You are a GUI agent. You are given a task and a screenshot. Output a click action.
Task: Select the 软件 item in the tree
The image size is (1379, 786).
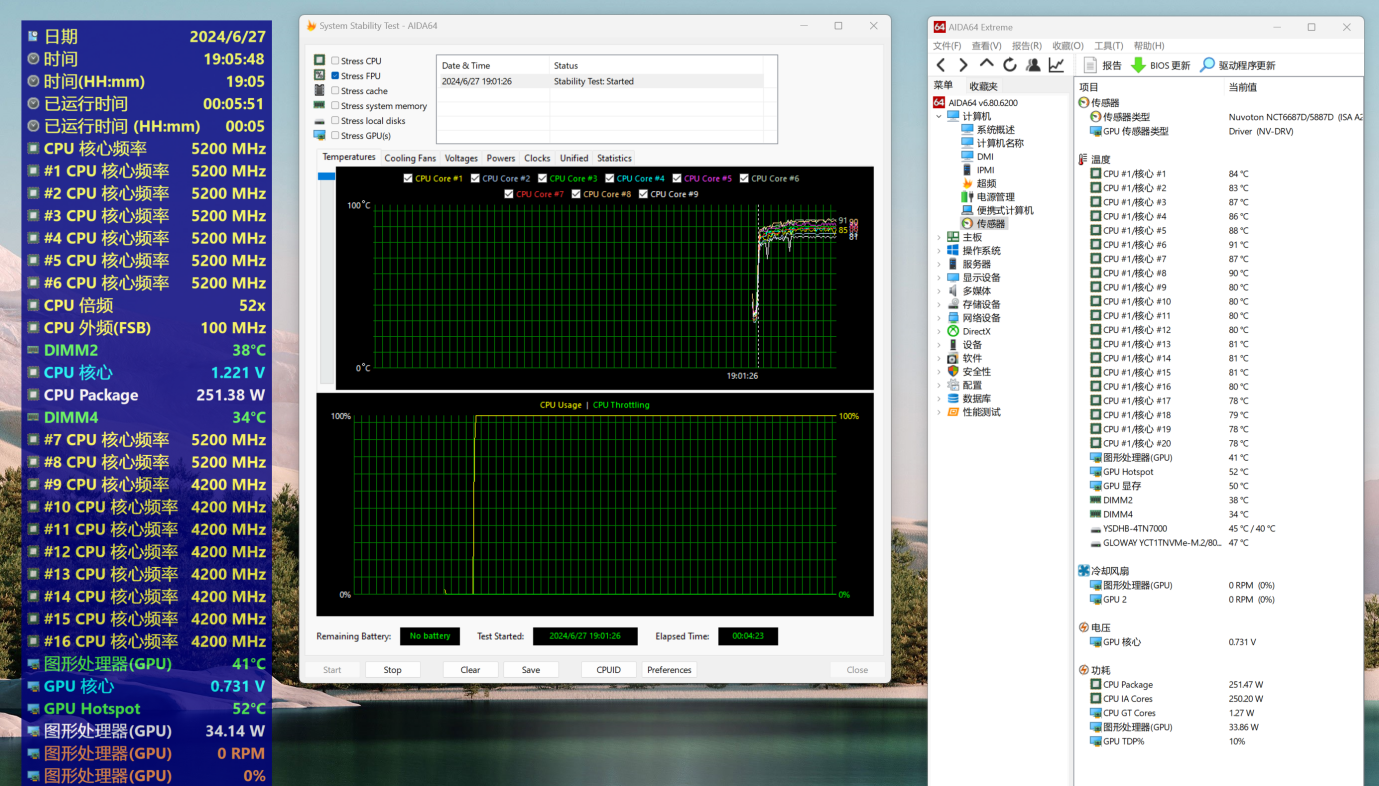(964, 358)
